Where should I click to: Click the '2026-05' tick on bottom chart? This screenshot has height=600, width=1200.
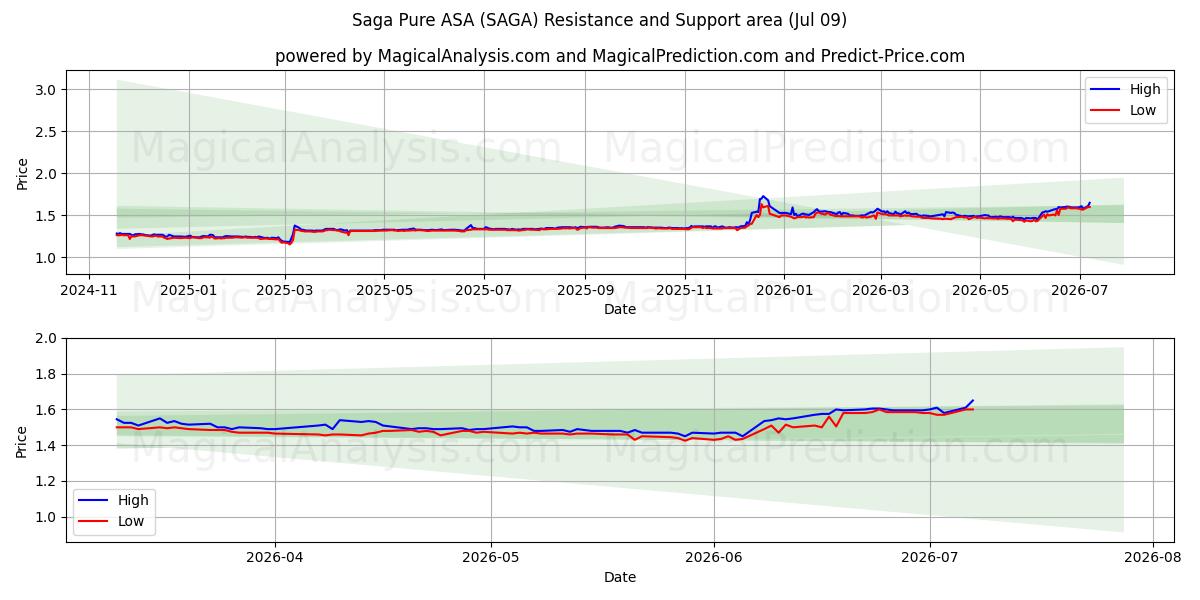click(493, 559)
